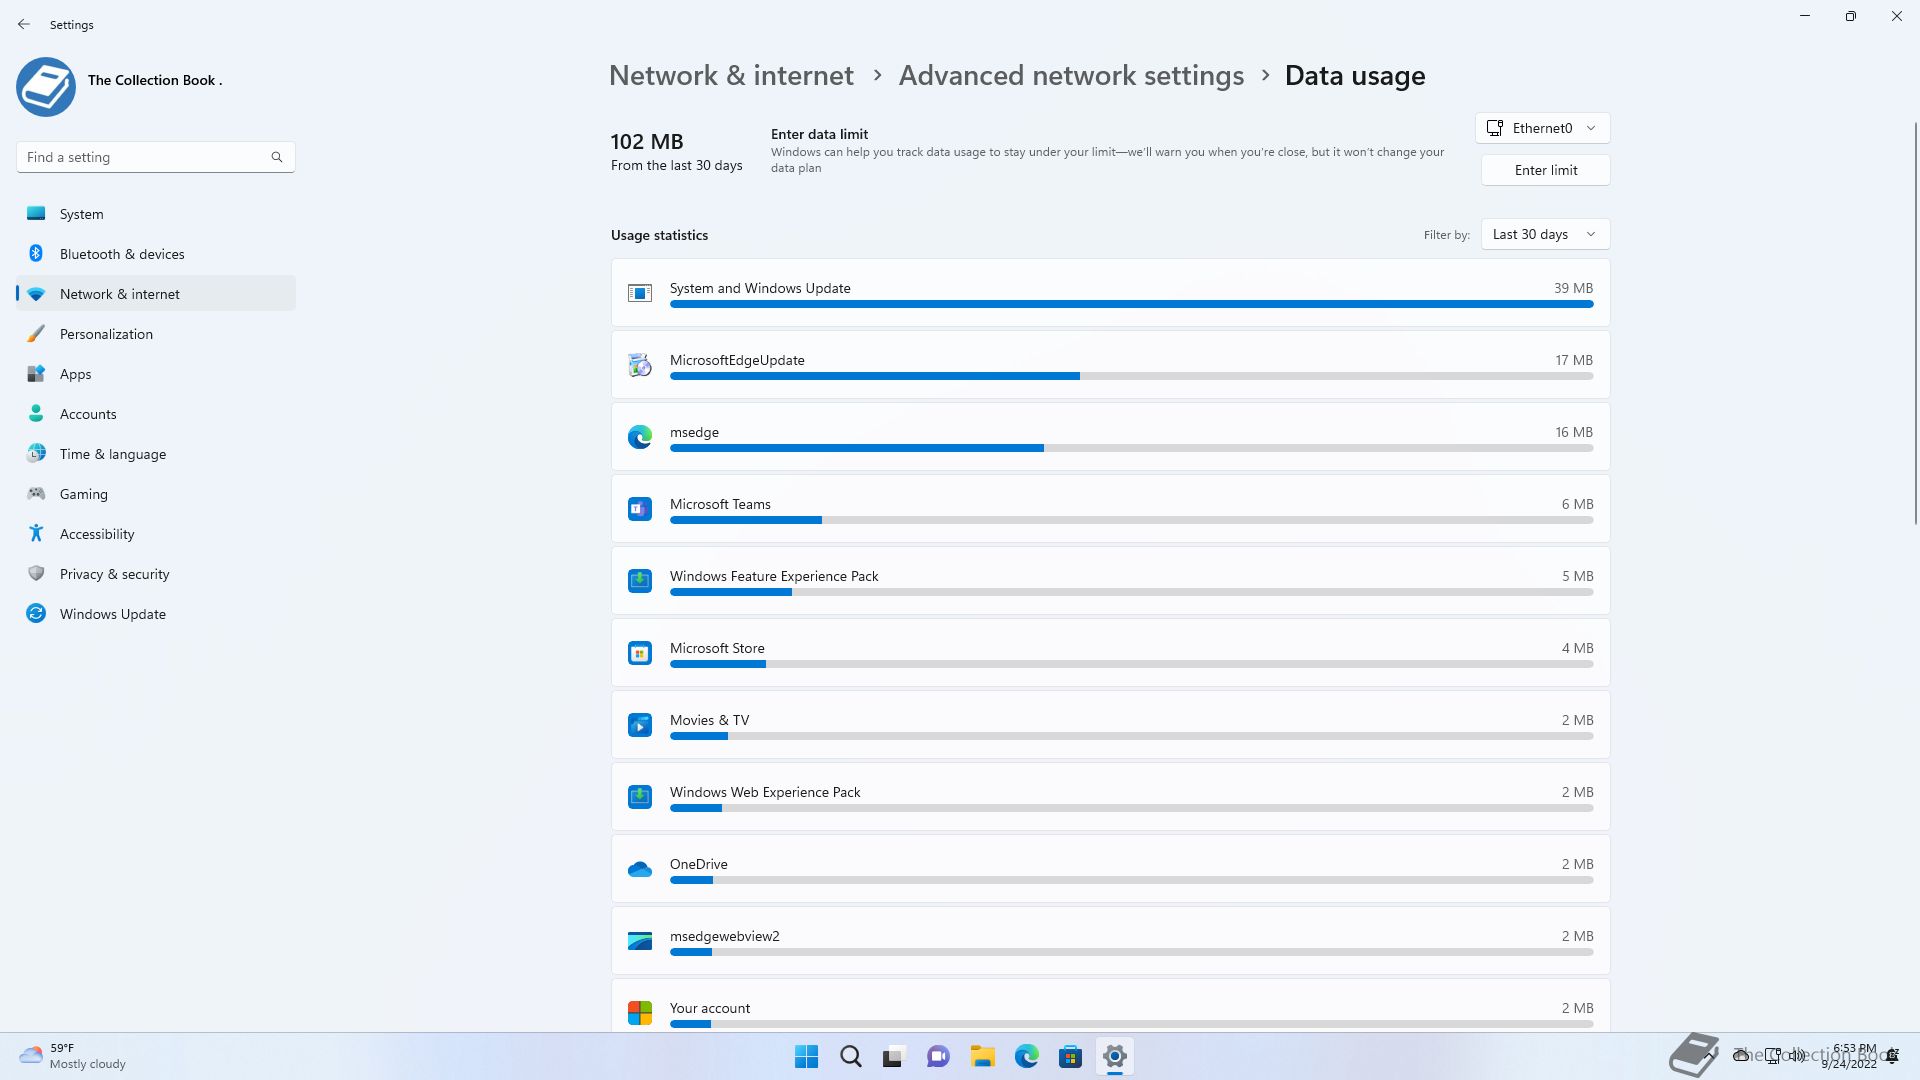Click the Microsoft Teams icon in usage list
Viewport: 1920px width, 1080px height.
(640, 509)
